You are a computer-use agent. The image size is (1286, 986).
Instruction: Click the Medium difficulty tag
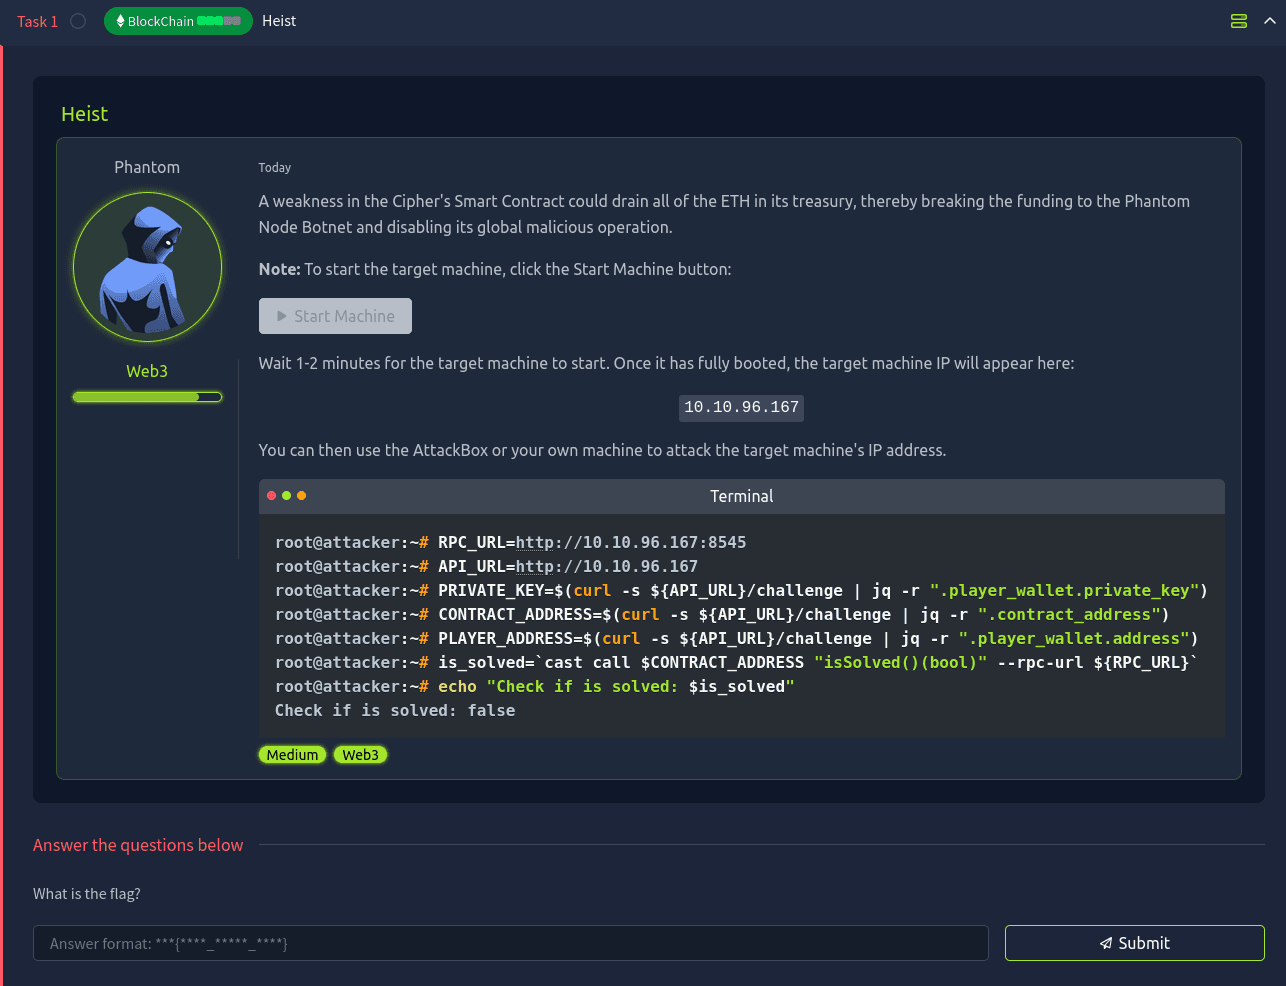(x=292, y=755)
